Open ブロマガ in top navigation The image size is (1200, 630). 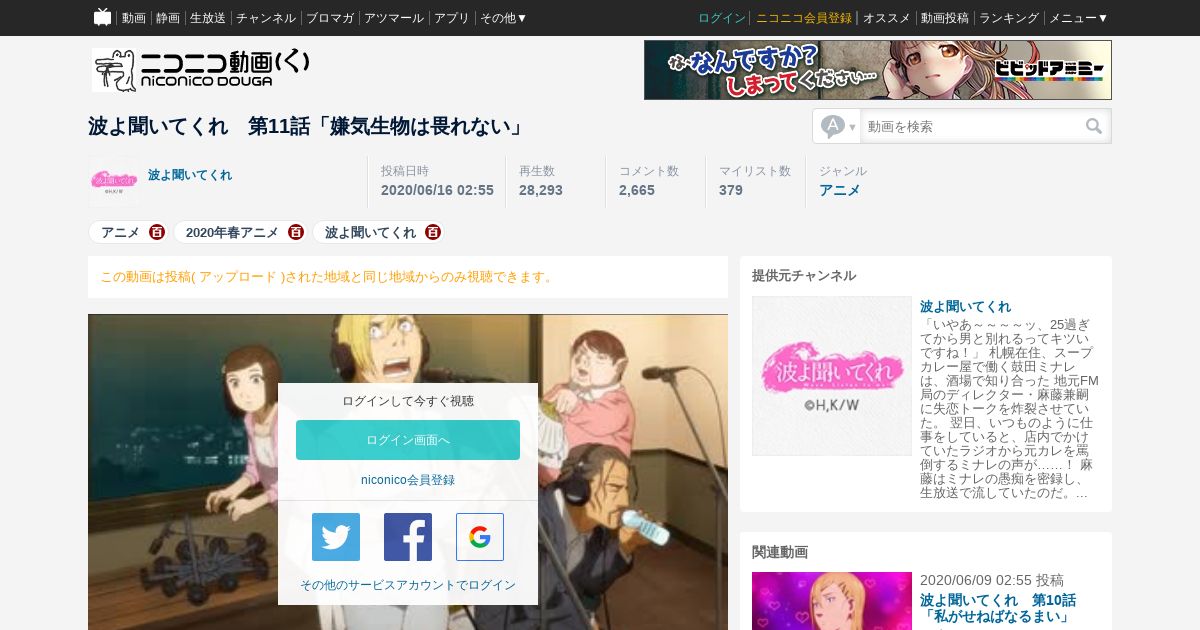point(330,18)
